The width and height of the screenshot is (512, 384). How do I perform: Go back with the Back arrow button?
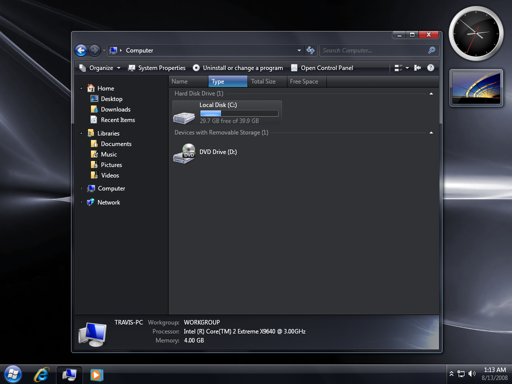pos(81,50)
